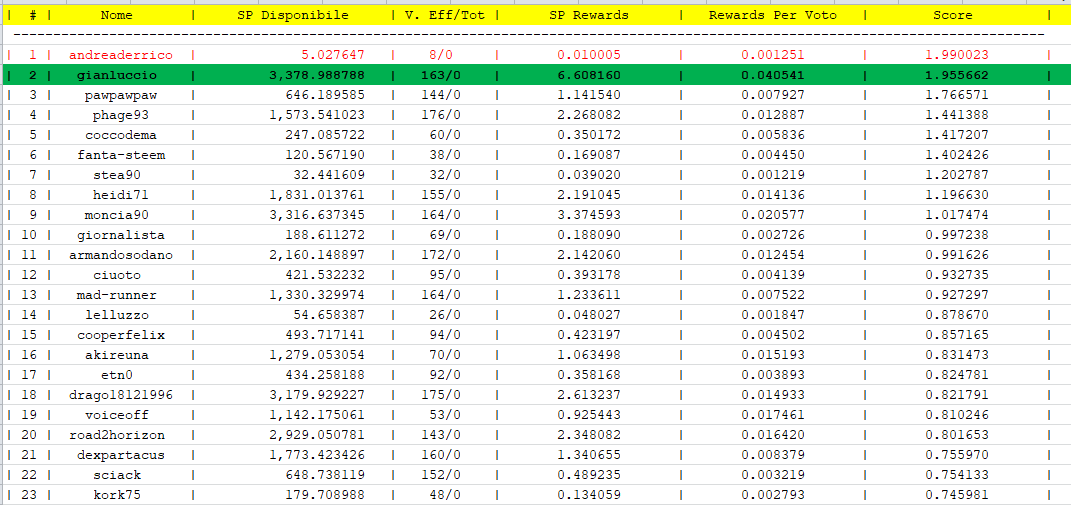Select the cell 'coccodema'
This screenshot has height=505, width=1071.
[121, 135]
